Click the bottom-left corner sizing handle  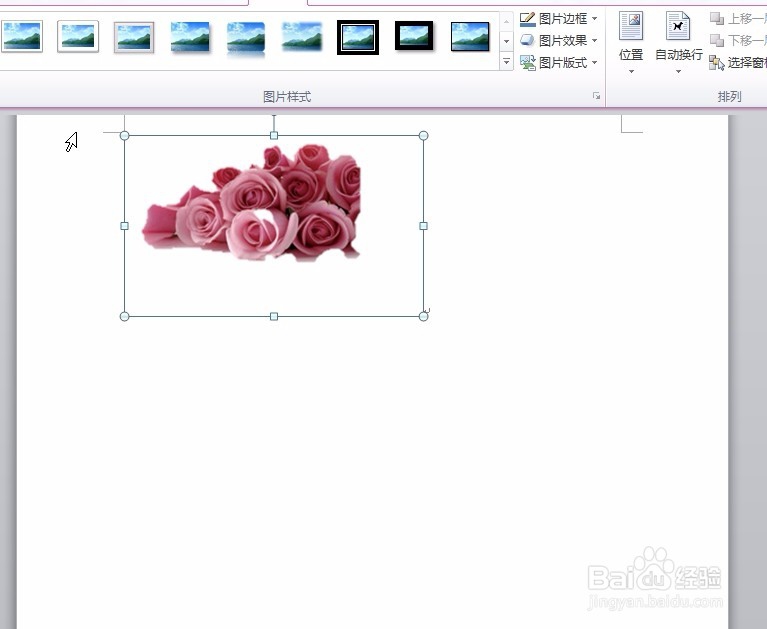[124, 316]
